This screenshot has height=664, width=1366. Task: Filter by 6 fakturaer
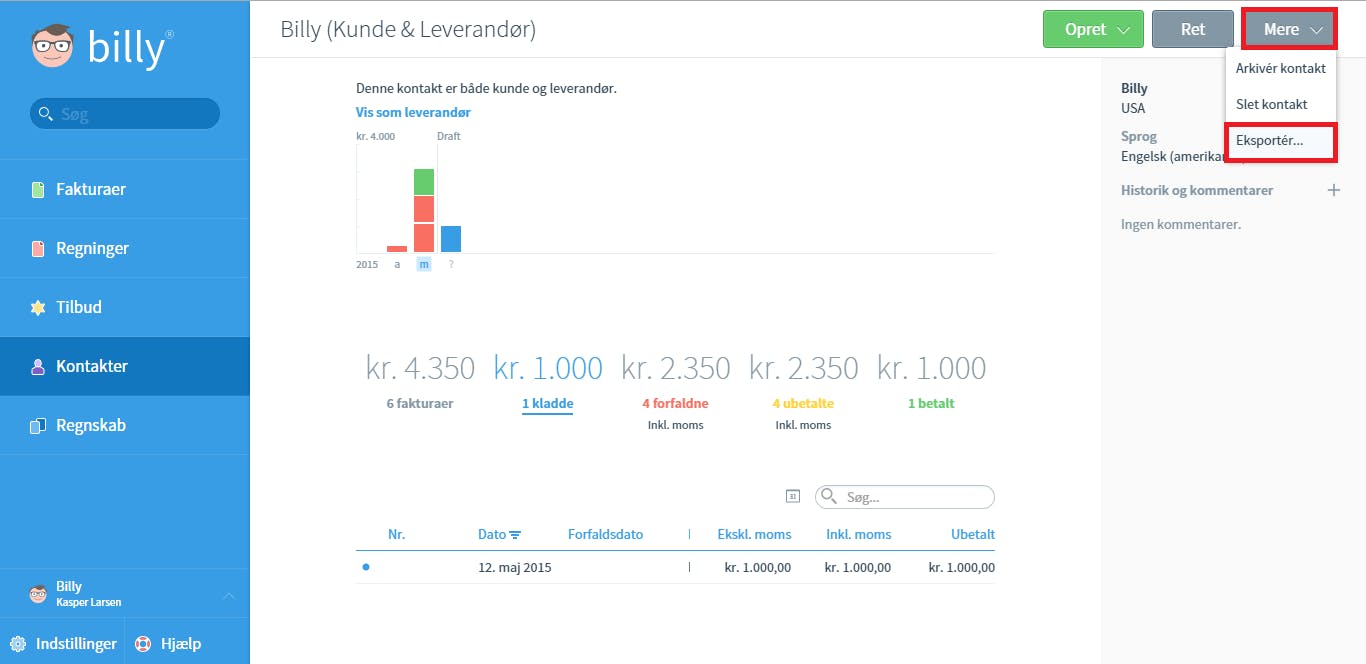click(x=420, y=404)
